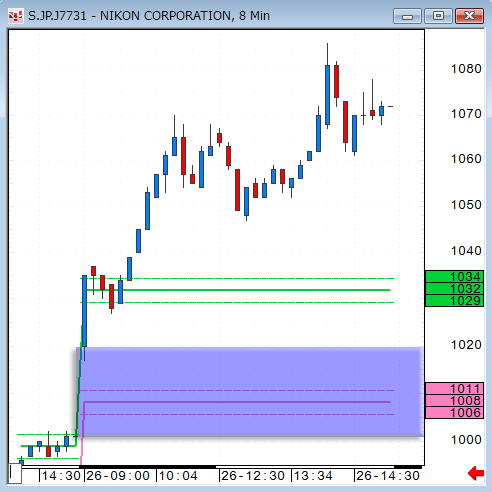Image resolution: width=492 pixels, height=492 pixels.
Task: Click the window title NIKON CORPORATION, 8 Min
Action: tap(185, 16)
